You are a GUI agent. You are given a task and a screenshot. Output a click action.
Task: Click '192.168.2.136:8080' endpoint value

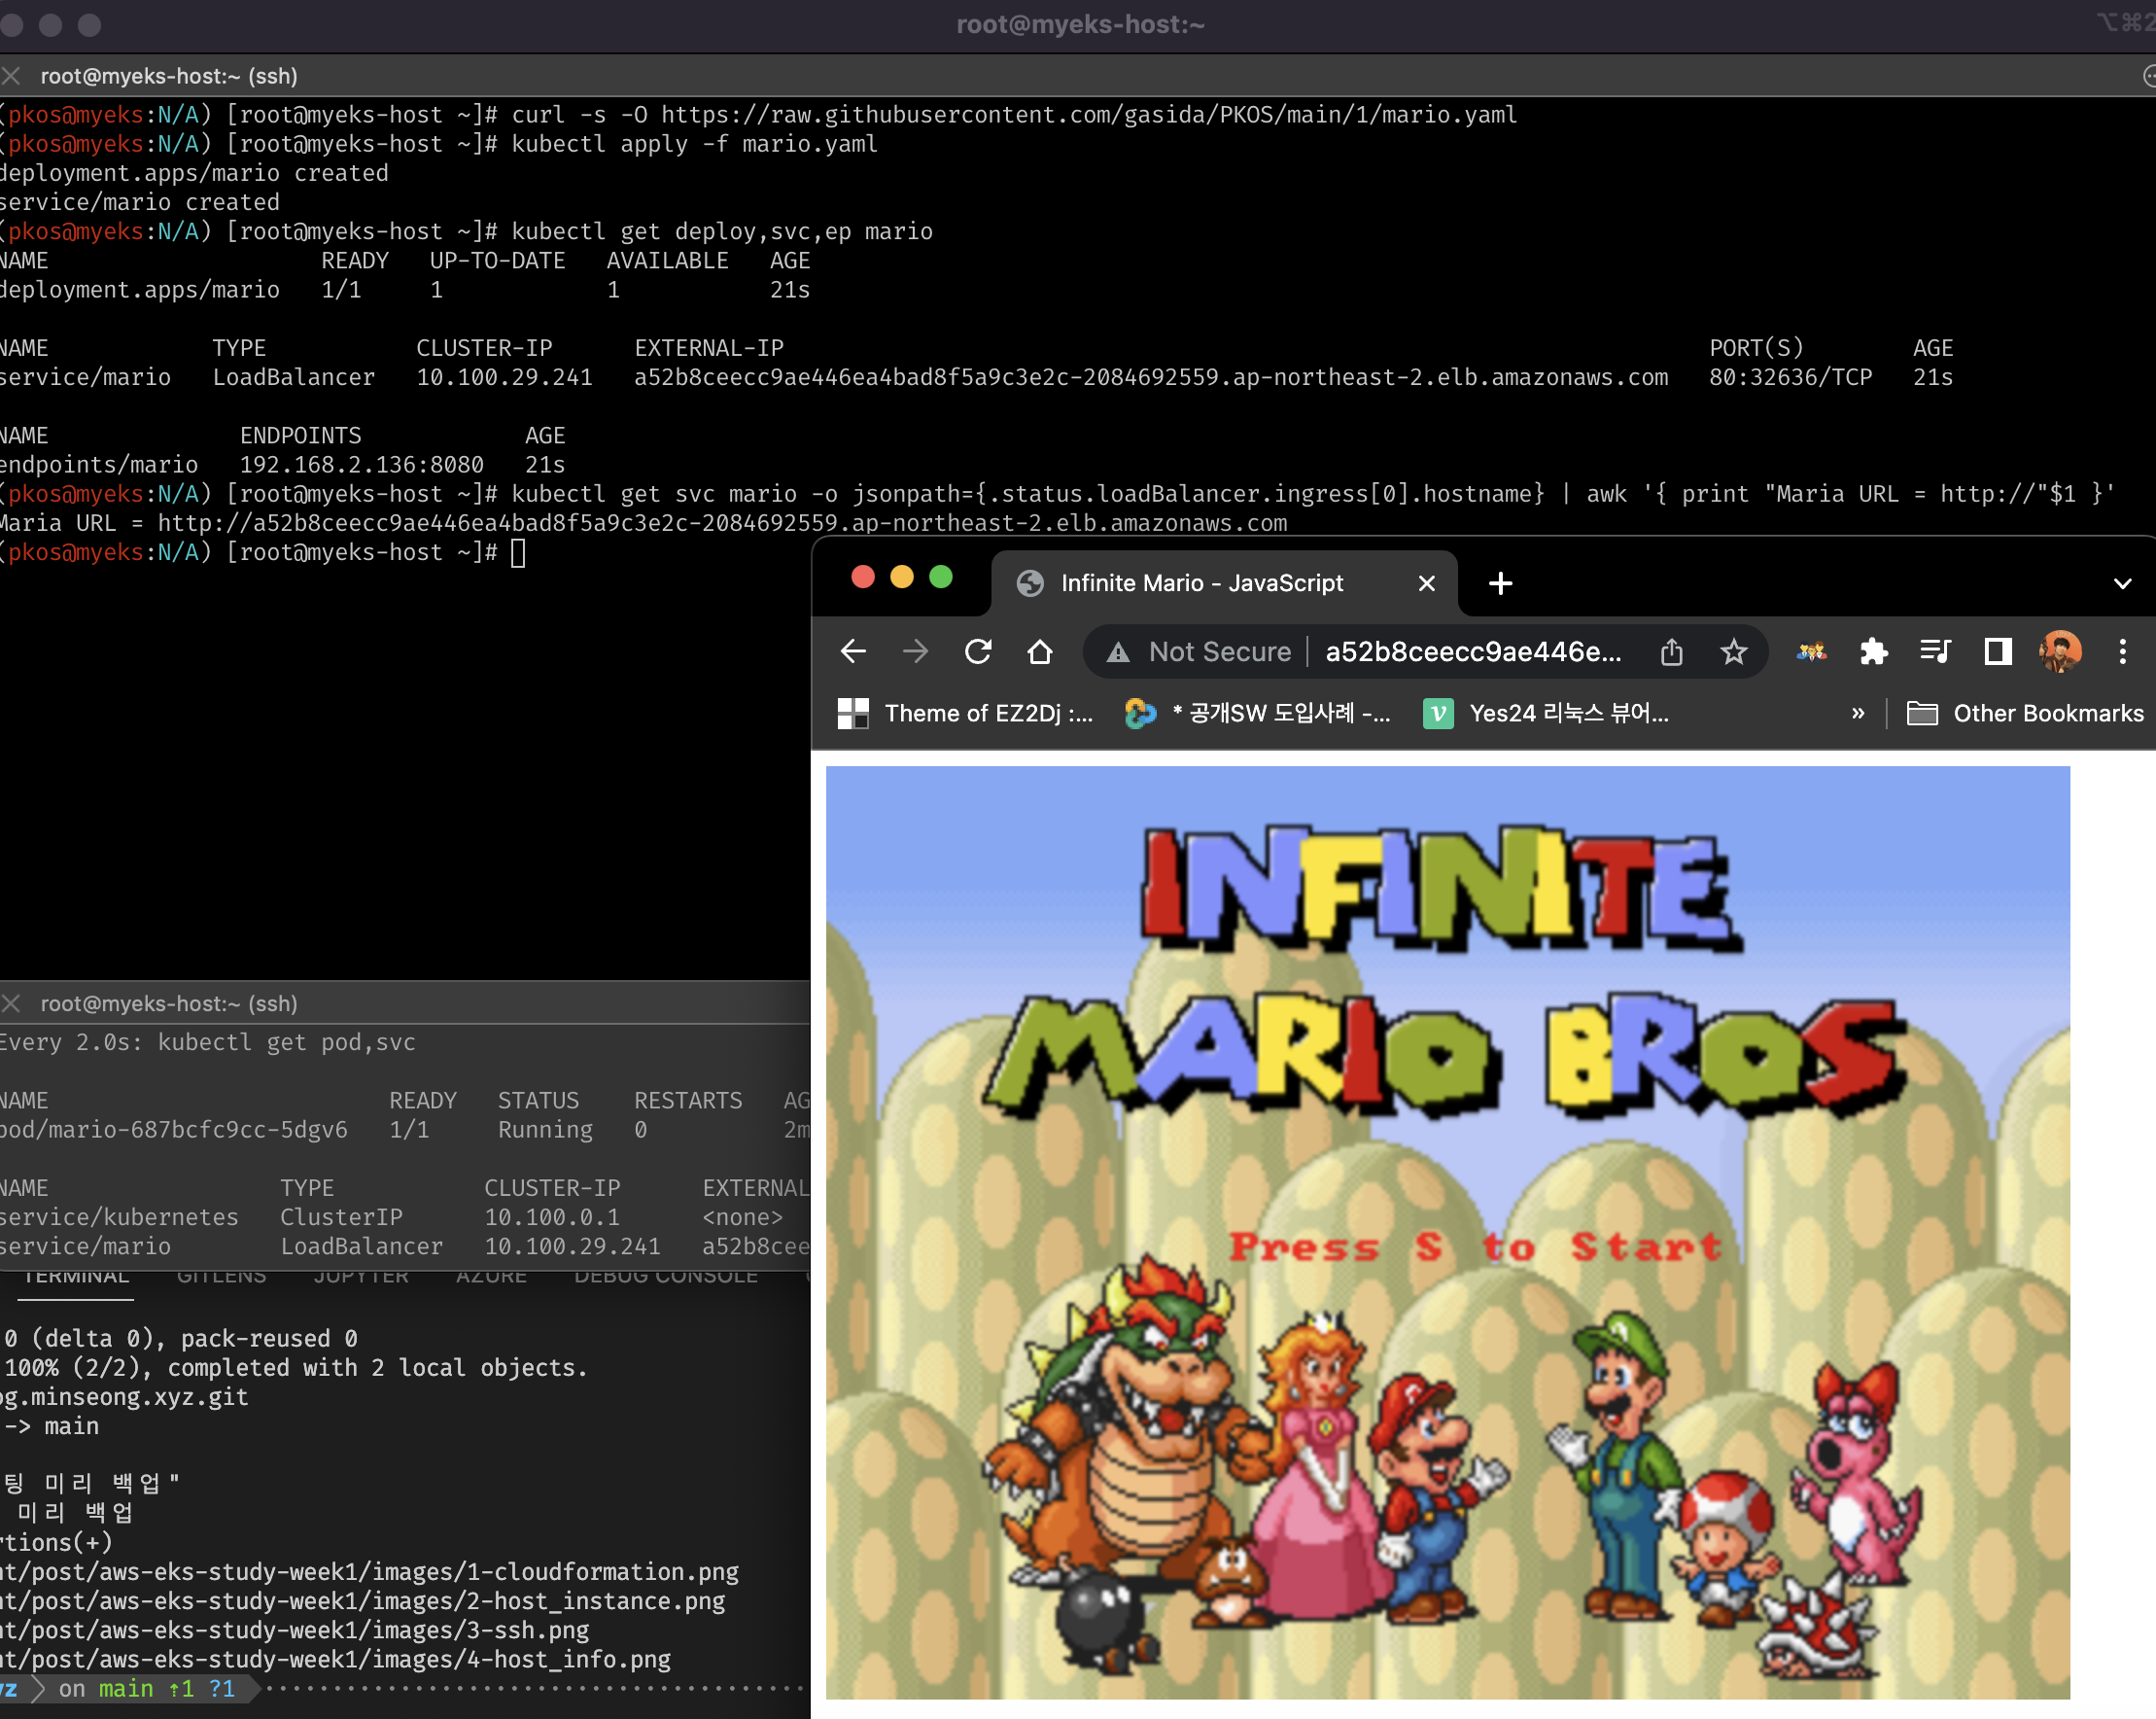pyautogui.click(x=361, y=465)
